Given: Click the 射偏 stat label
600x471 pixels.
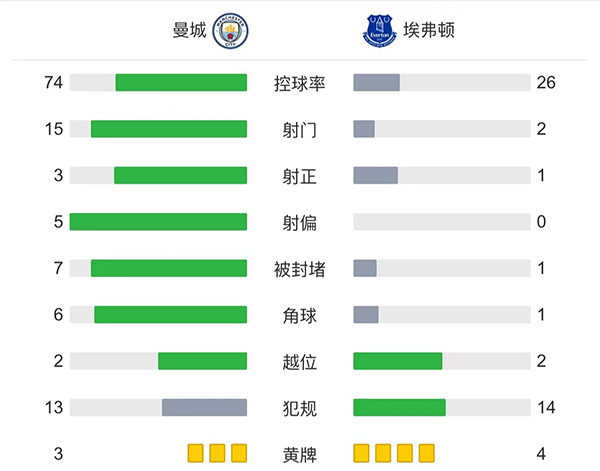Looking at the screenshot, I should [x=300, y=222].
